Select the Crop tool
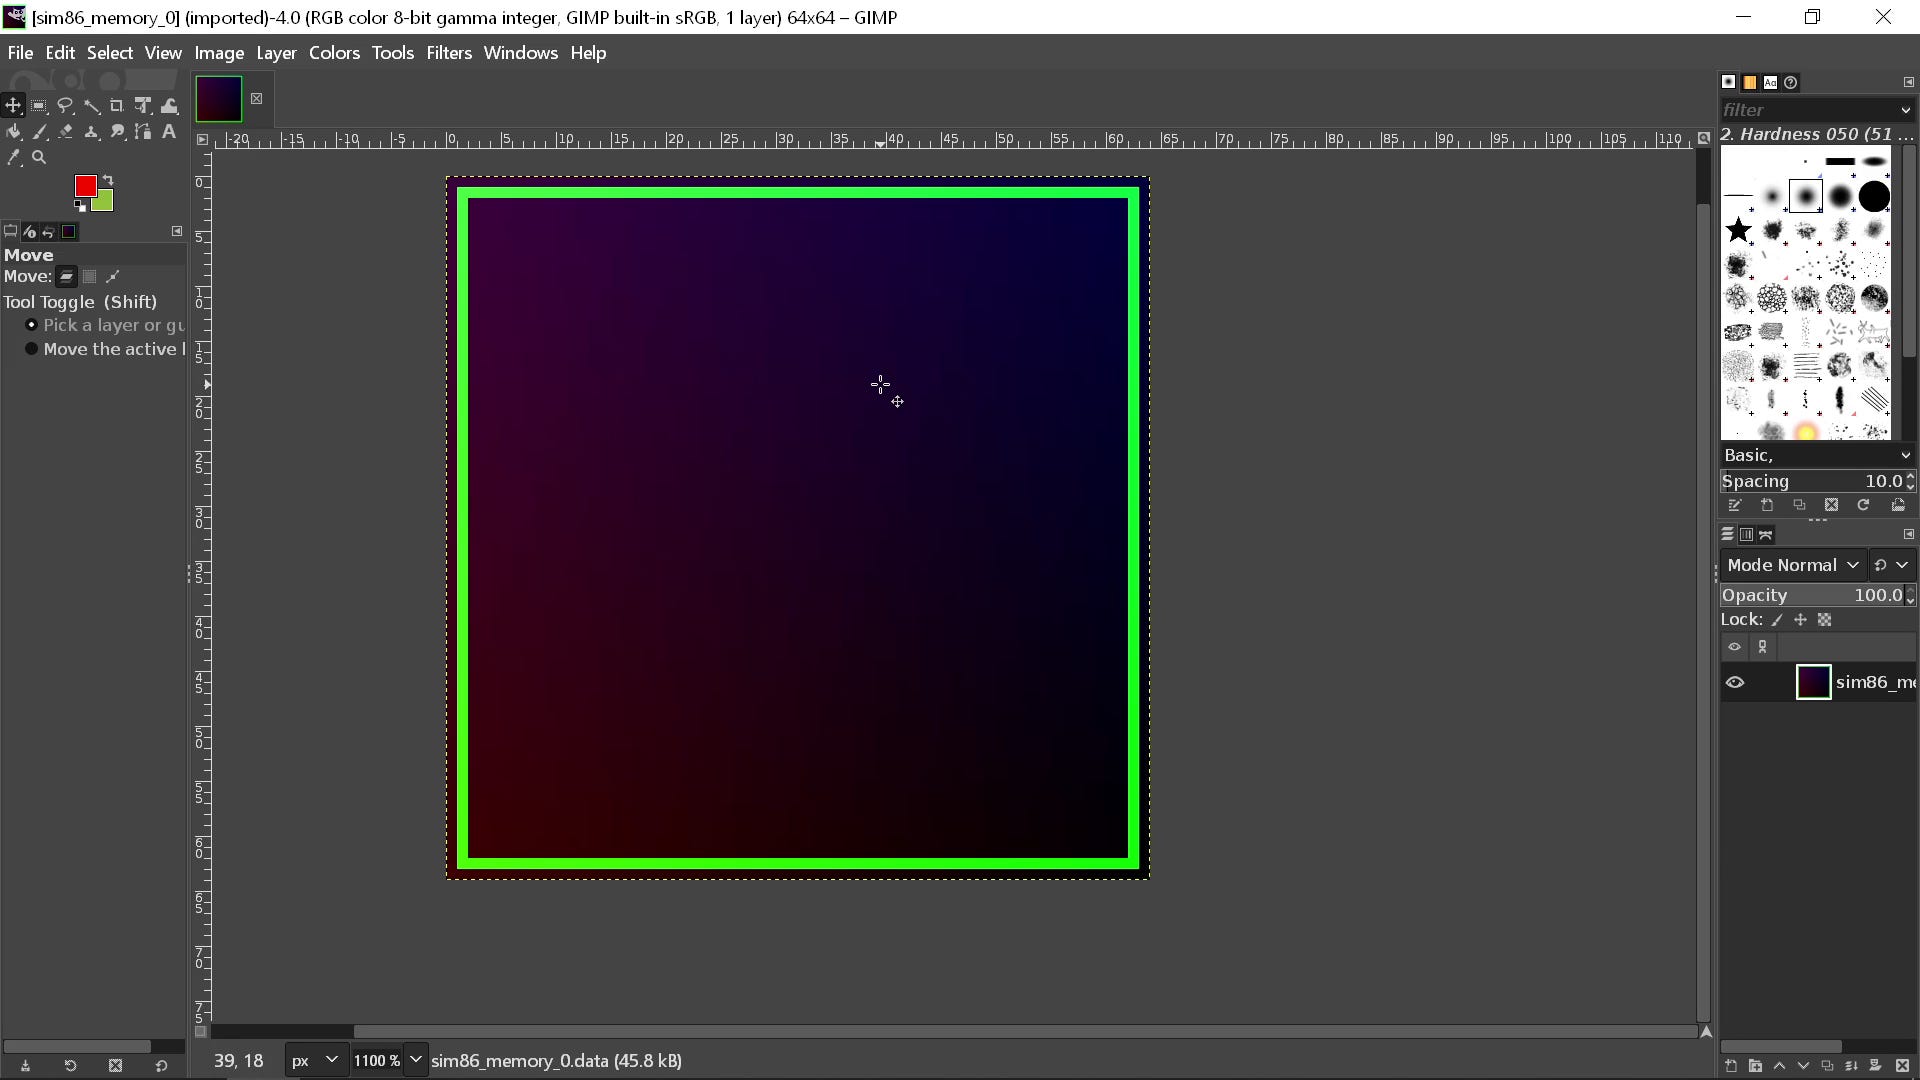1920x1080 pixels. (x=117, y=105)
